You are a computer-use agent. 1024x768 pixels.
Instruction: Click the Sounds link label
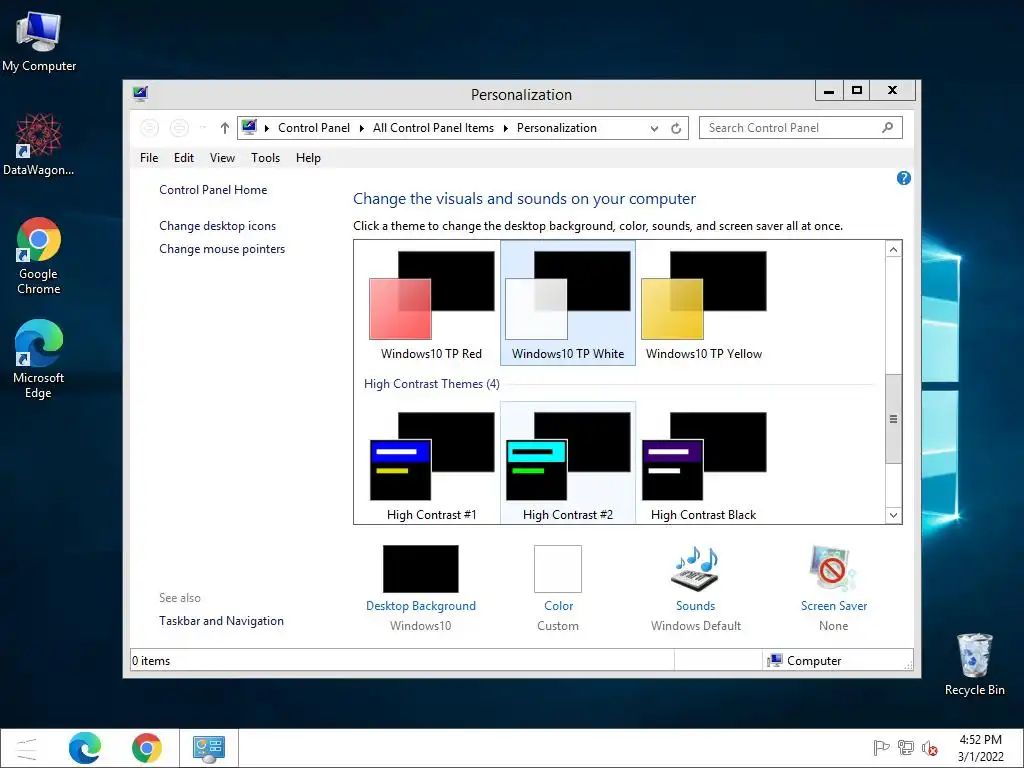click(x=696, y=606)
